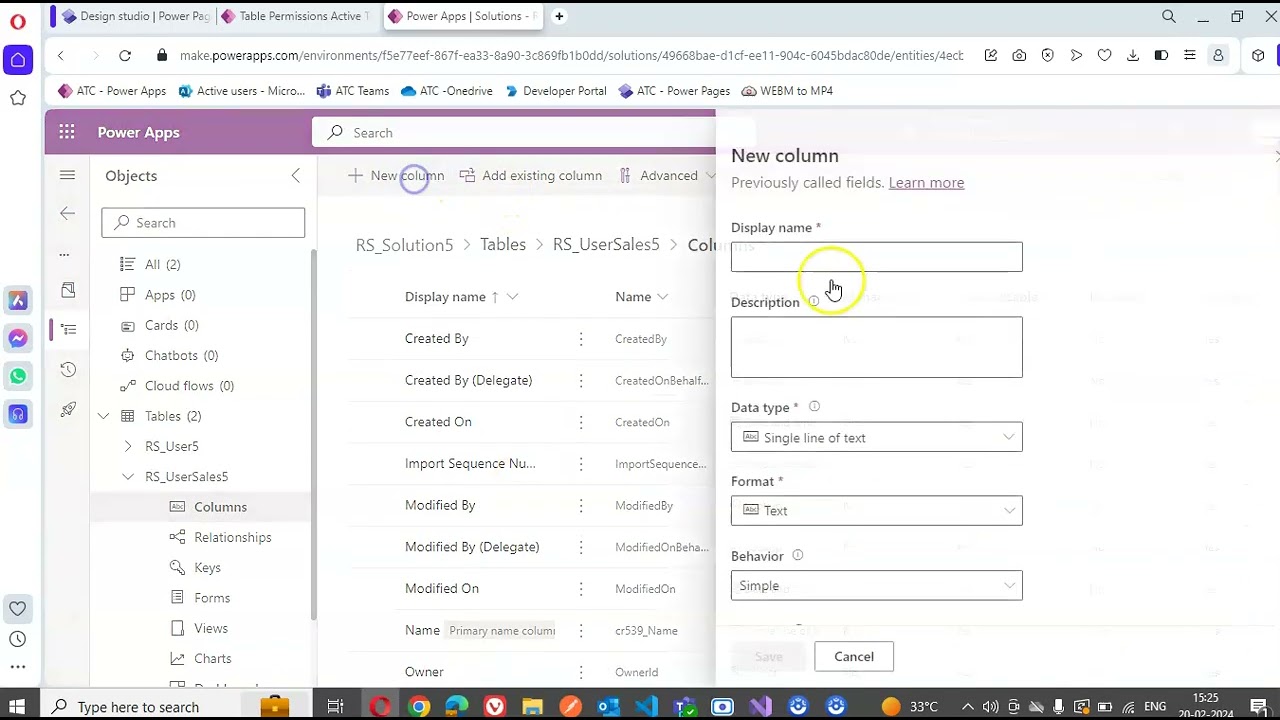1280x720 pixels.
Task: Open a new browser tab
Action: [559, 16]
